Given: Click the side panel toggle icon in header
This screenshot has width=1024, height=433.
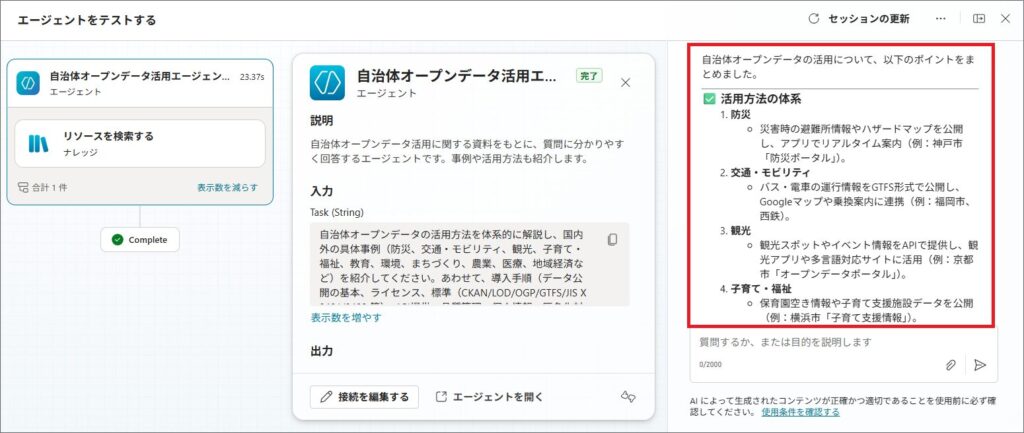Looking at the screenshot, I should coord(979,19).
